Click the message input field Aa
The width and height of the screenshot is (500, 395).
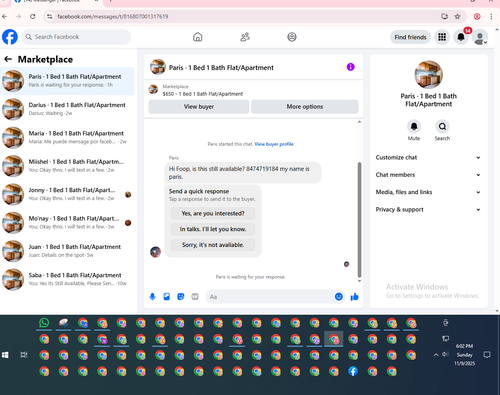pyautogui.click(x=270, y=297)
